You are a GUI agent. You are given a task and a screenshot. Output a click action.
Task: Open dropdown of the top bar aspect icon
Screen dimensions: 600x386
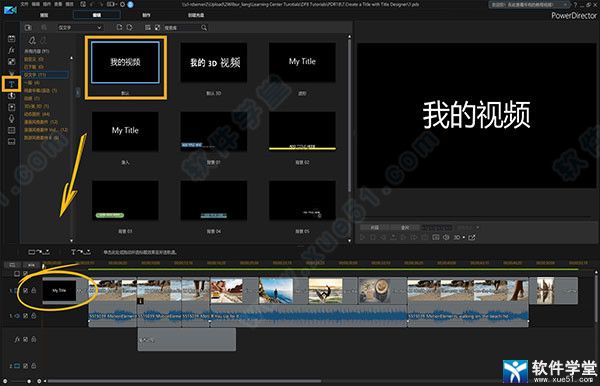point(116,4)
